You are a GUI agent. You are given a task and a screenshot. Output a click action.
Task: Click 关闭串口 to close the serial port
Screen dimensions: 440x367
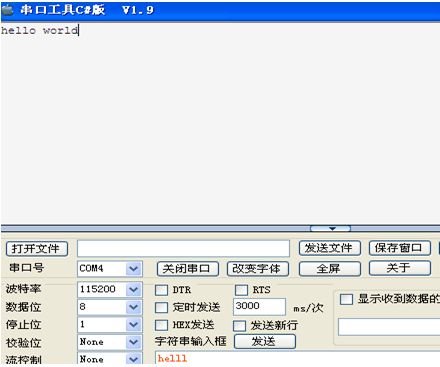(x=188, y=269)
